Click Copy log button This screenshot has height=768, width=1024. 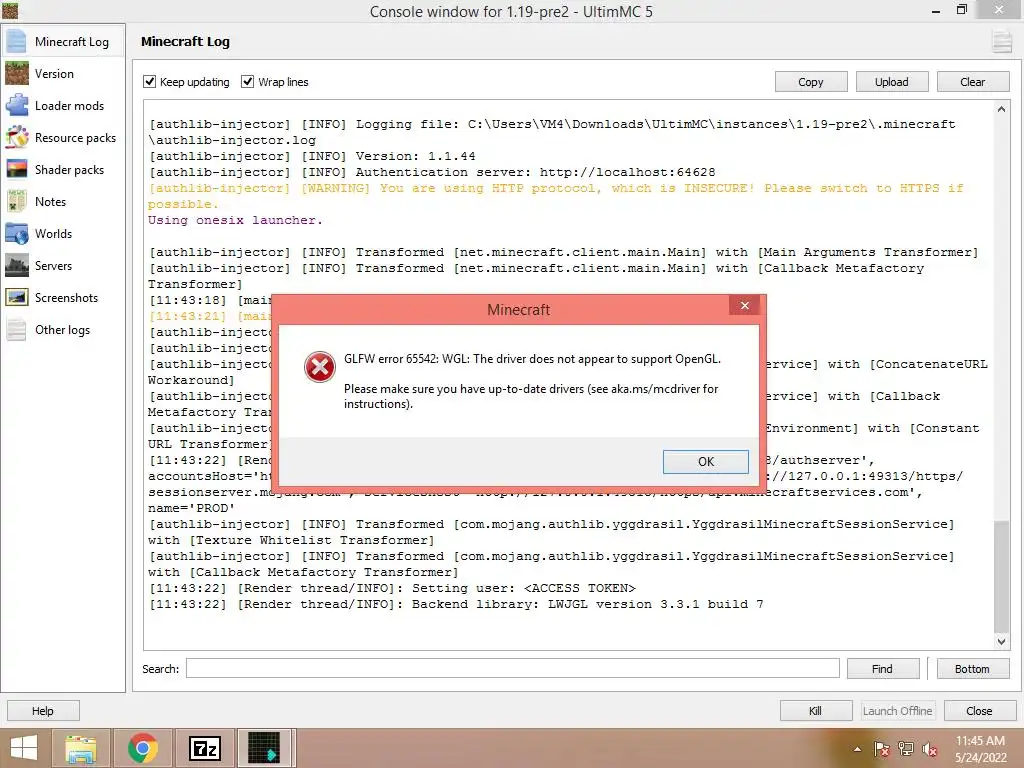pyautogui.click(x=810, y=82)
